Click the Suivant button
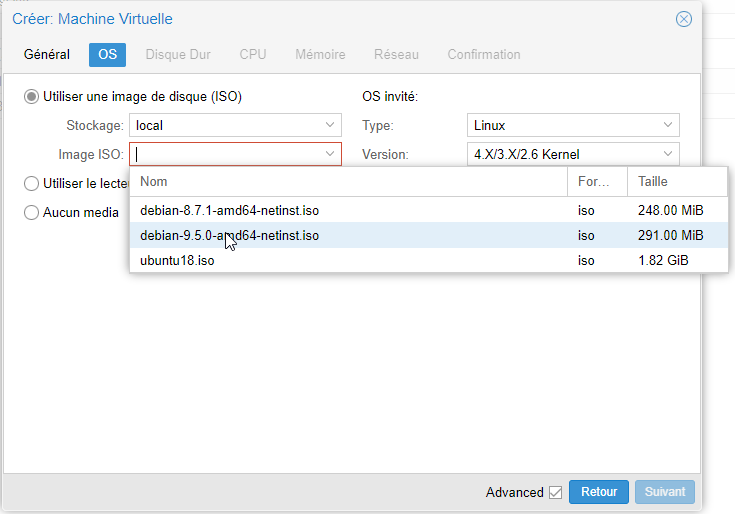This screenshot has width=735, height=514. coord(665,492)
